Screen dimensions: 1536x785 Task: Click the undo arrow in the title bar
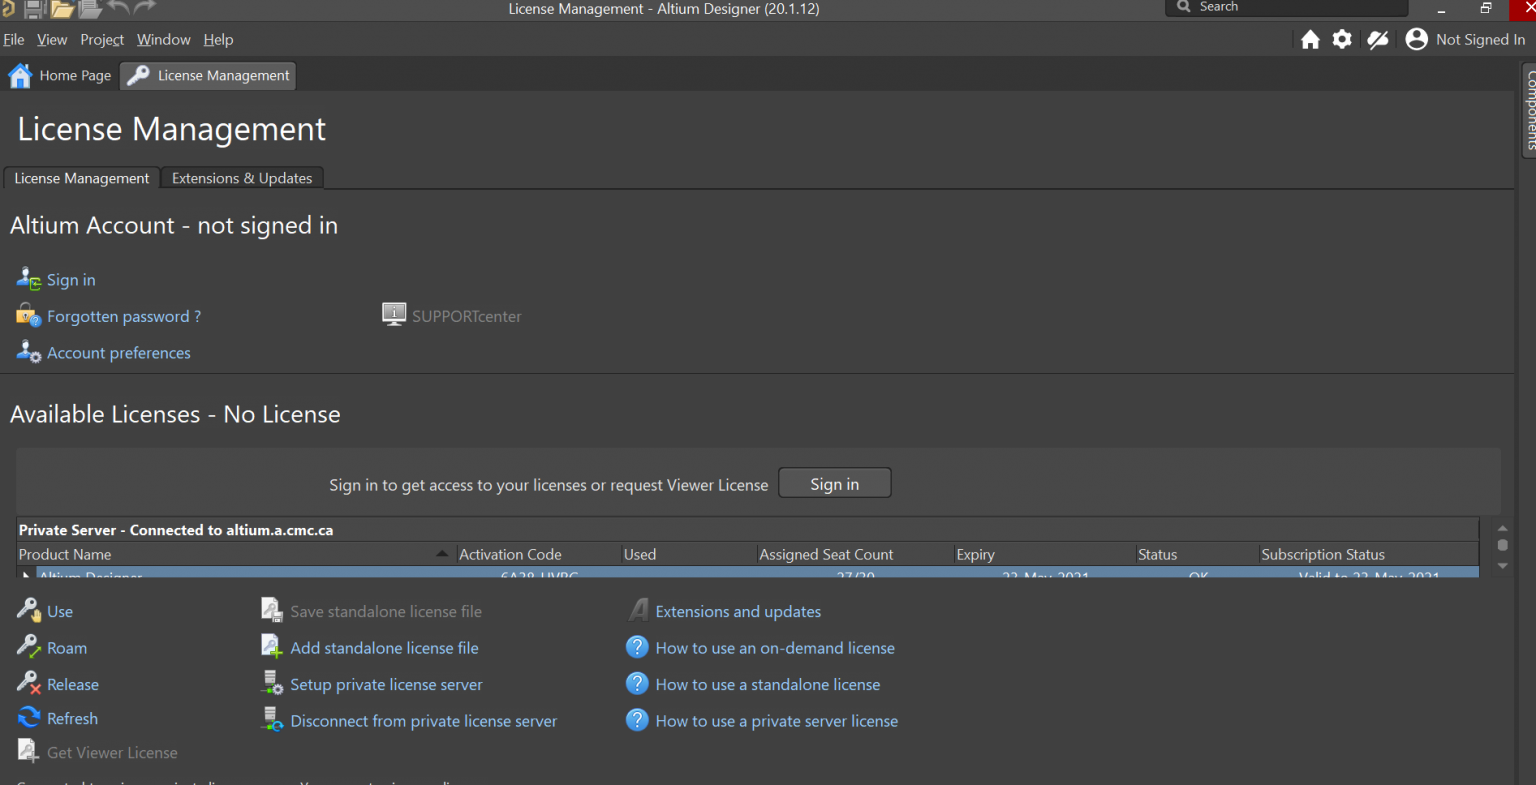click(118, 8)
